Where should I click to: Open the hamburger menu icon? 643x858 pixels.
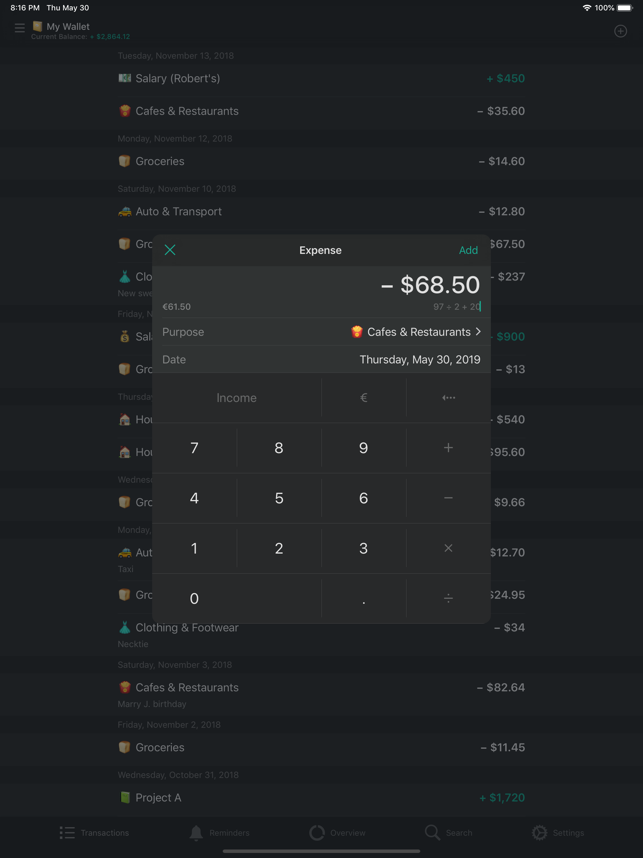[x=20, y=28]
